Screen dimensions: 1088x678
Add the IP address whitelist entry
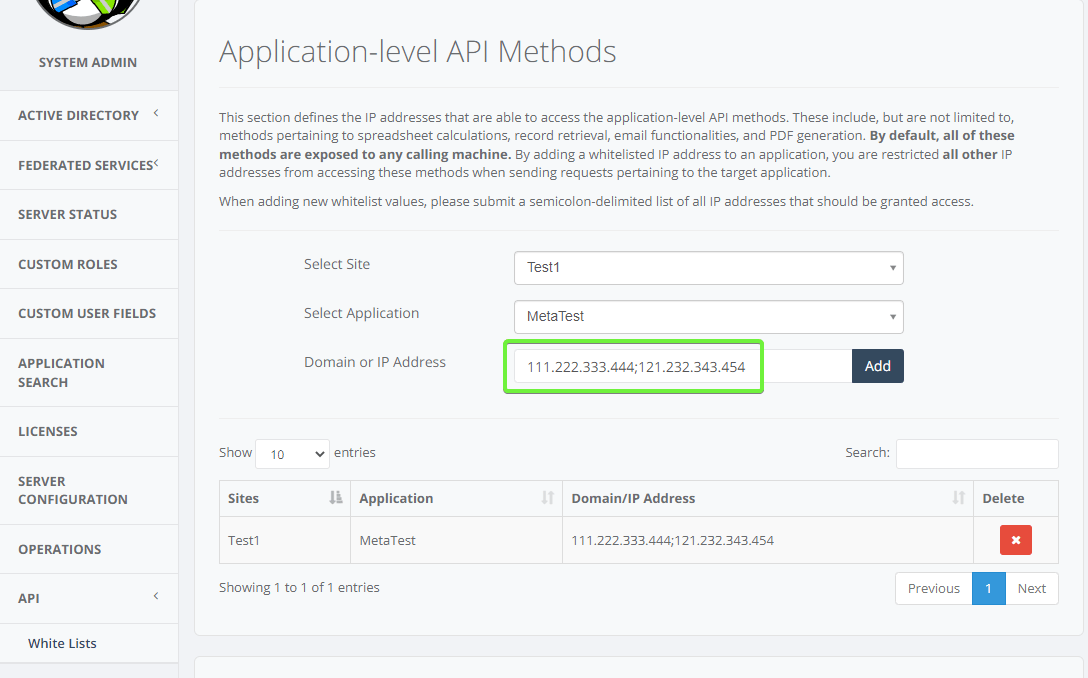(x=877, y=366)
